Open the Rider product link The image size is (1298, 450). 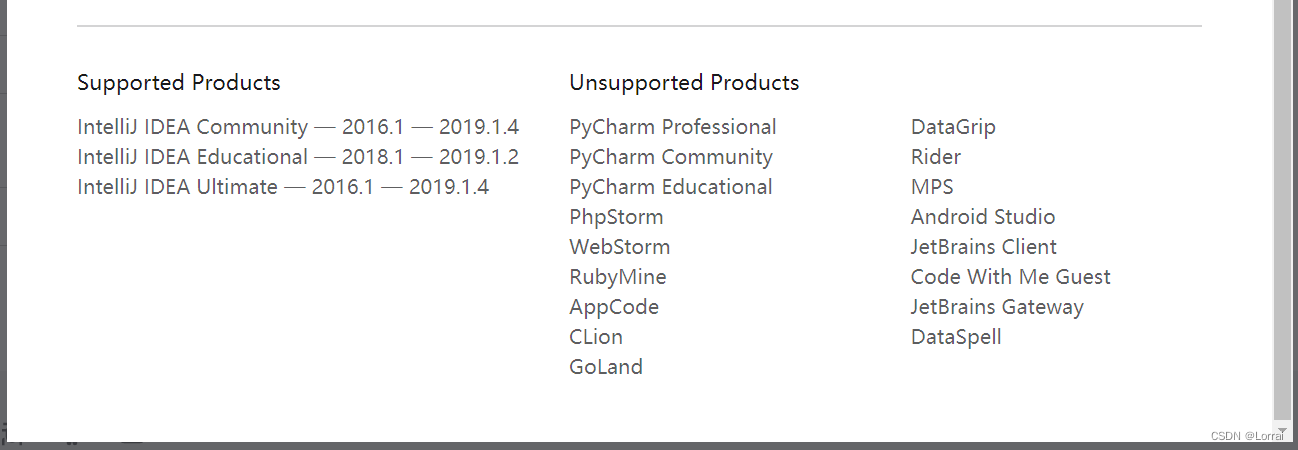936,157
